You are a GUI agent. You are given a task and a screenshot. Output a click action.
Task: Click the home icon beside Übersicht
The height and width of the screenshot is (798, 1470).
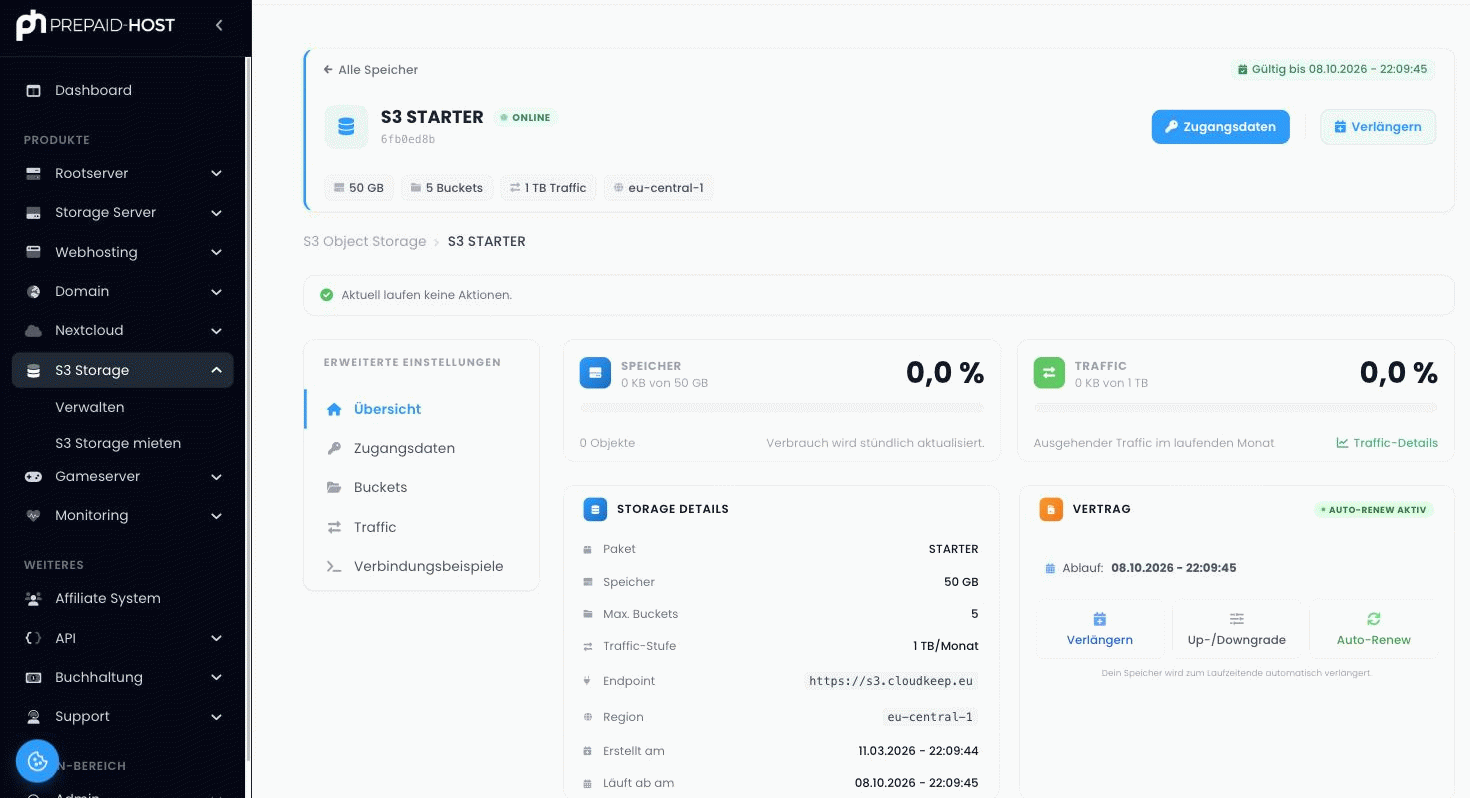coord(334,409)
